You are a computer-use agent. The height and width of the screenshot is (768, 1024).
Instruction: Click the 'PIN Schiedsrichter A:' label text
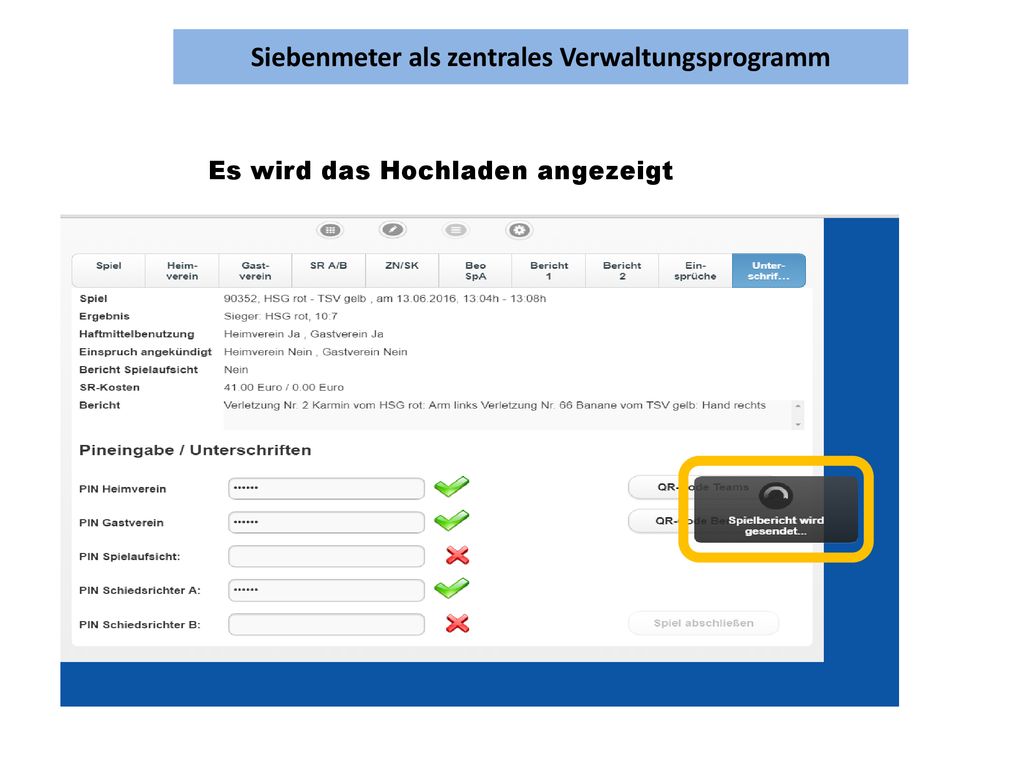(x=140, y=590)
